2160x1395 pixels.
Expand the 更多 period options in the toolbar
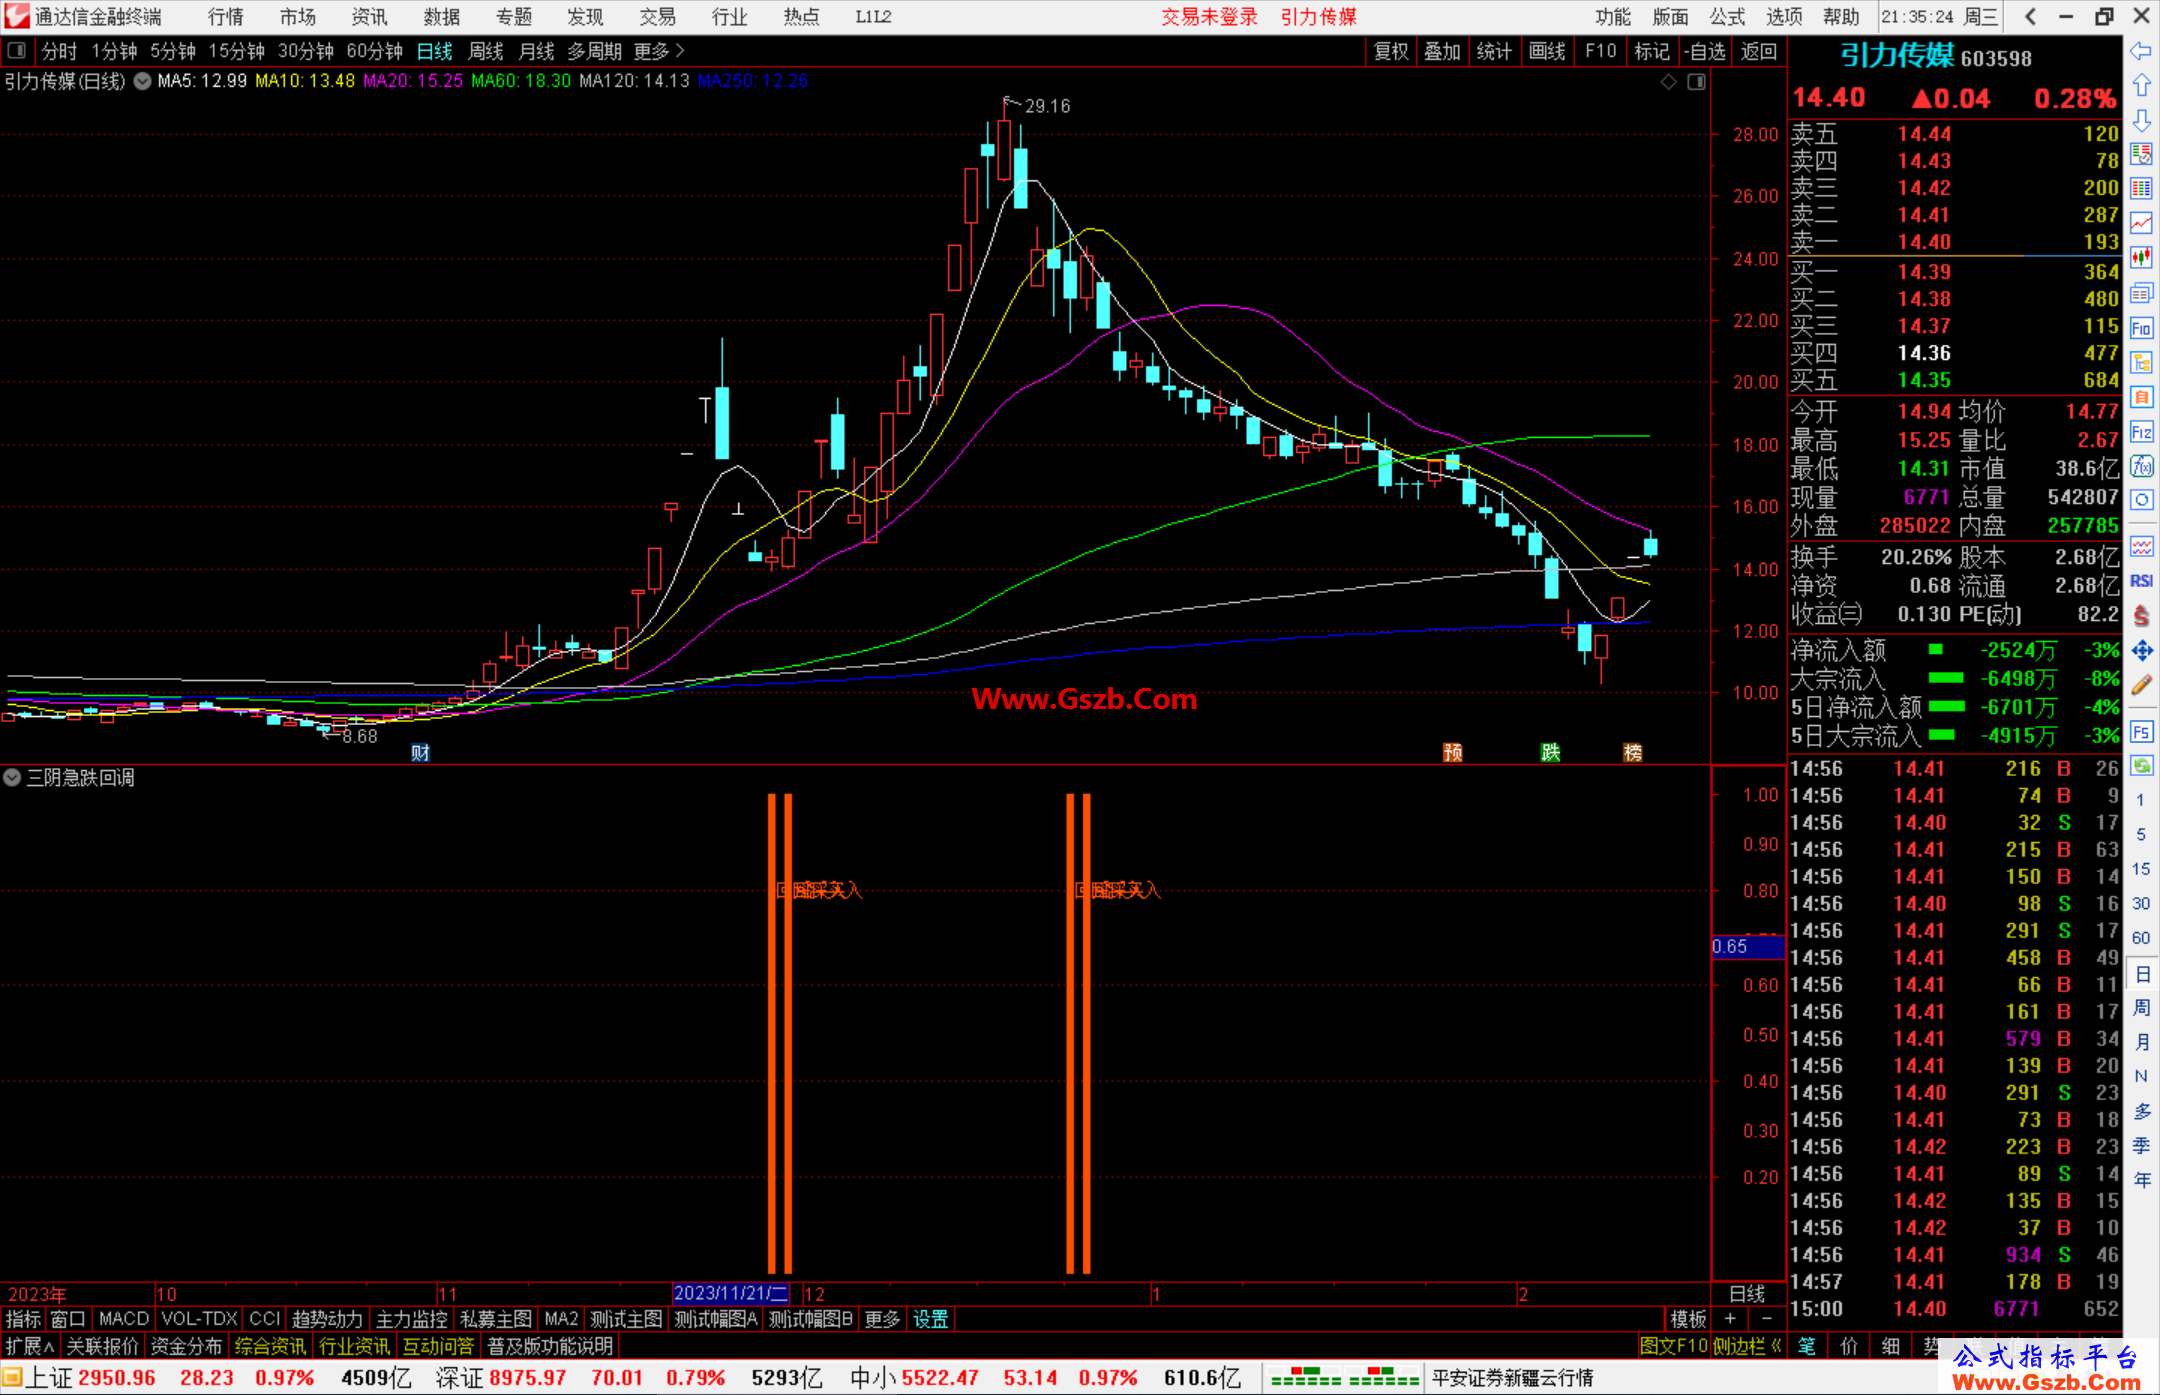[659, 51]
